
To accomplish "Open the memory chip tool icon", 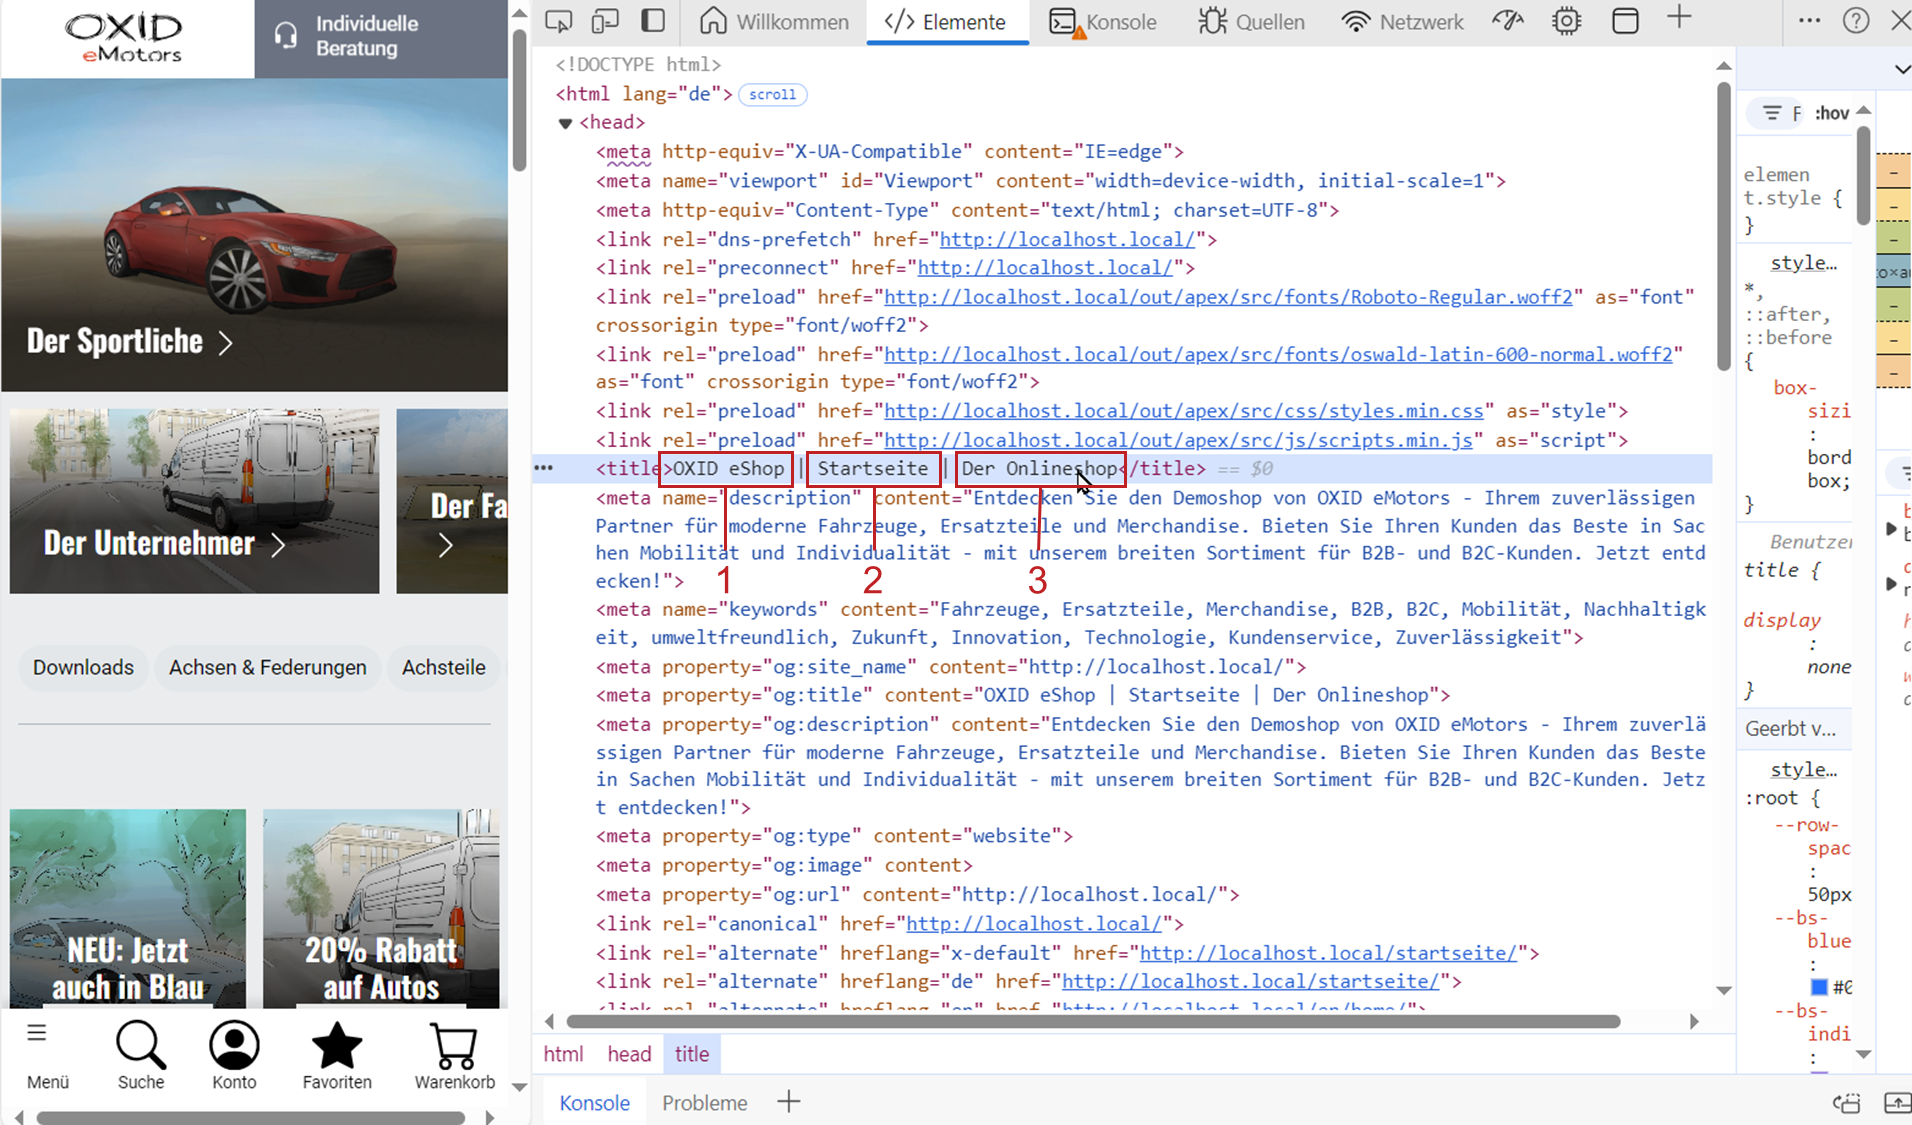I will pyautogui.click(x=1567, y=21).
